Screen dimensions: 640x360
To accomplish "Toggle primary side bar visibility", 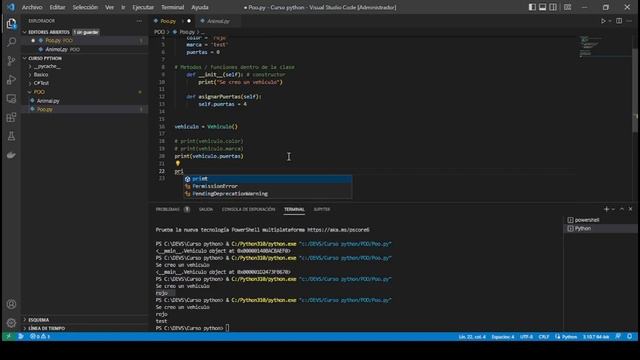I will point(532,7).
